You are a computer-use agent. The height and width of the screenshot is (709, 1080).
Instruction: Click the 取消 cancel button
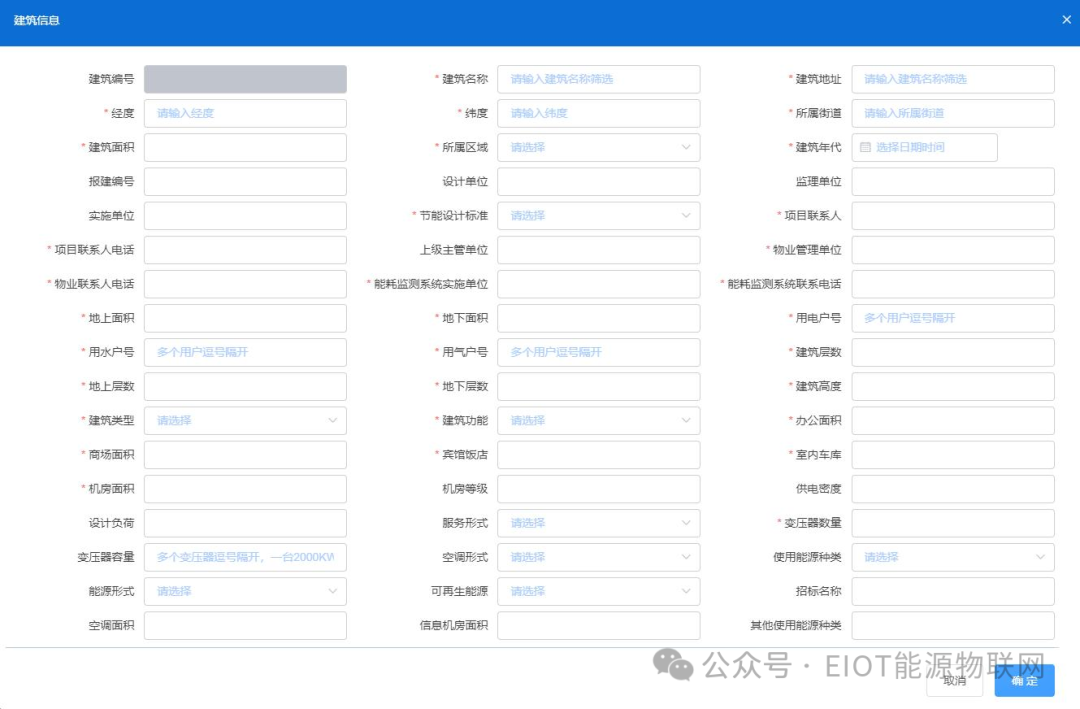tap(953, 681)
